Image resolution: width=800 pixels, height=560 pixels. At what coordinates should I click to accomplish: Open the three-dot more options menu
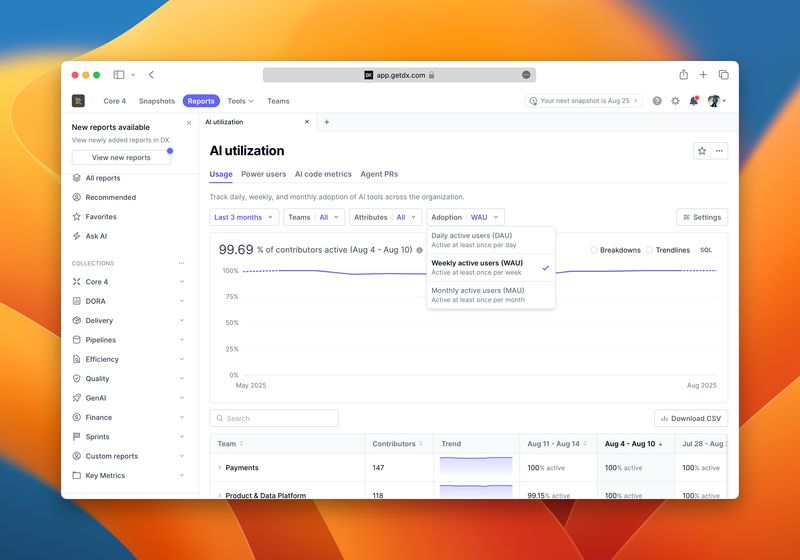[720, 151]
